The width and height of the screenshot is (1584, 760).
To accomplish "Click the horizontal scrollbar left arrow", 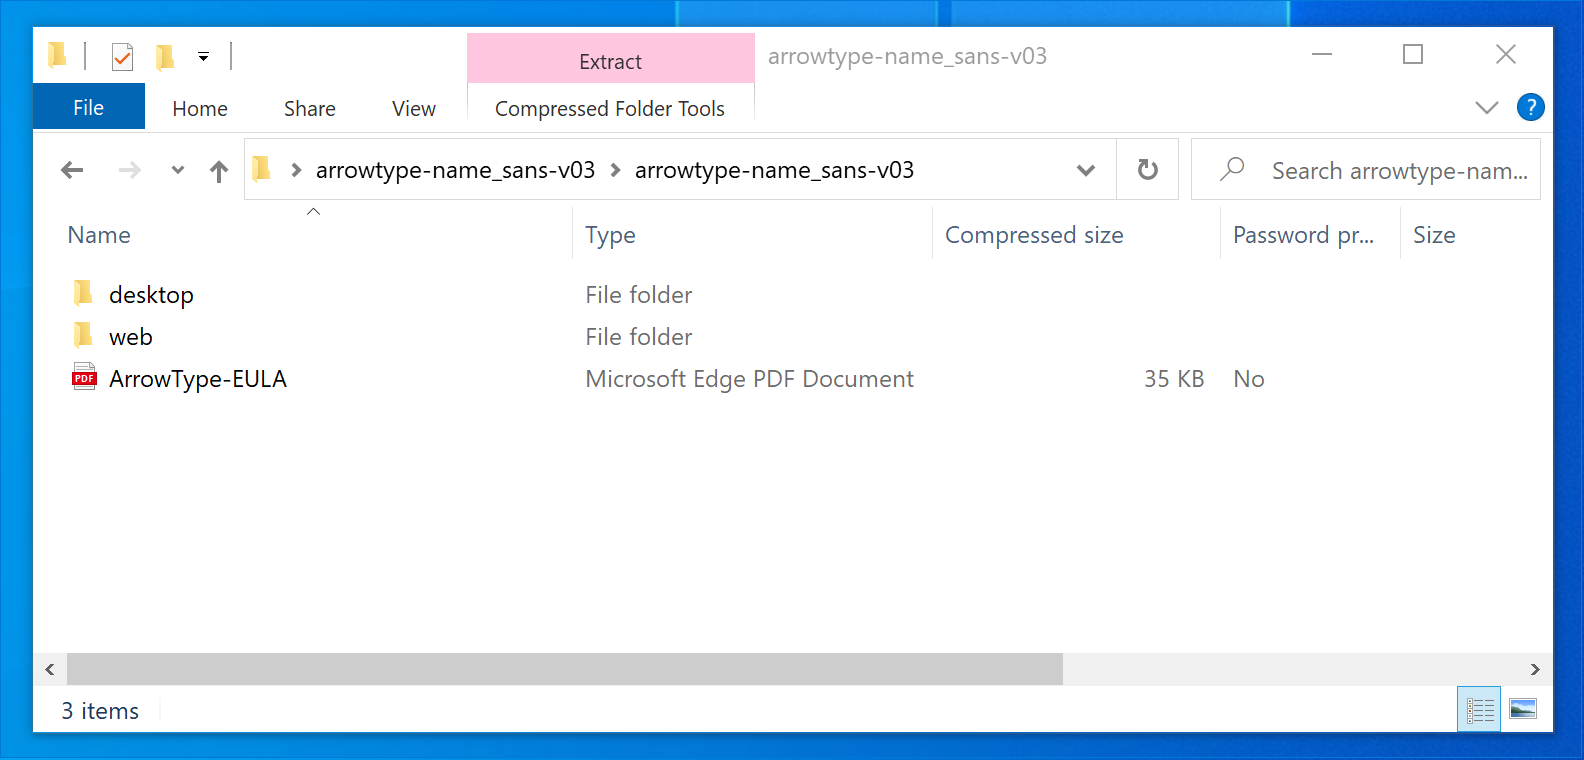I will 50,669.
